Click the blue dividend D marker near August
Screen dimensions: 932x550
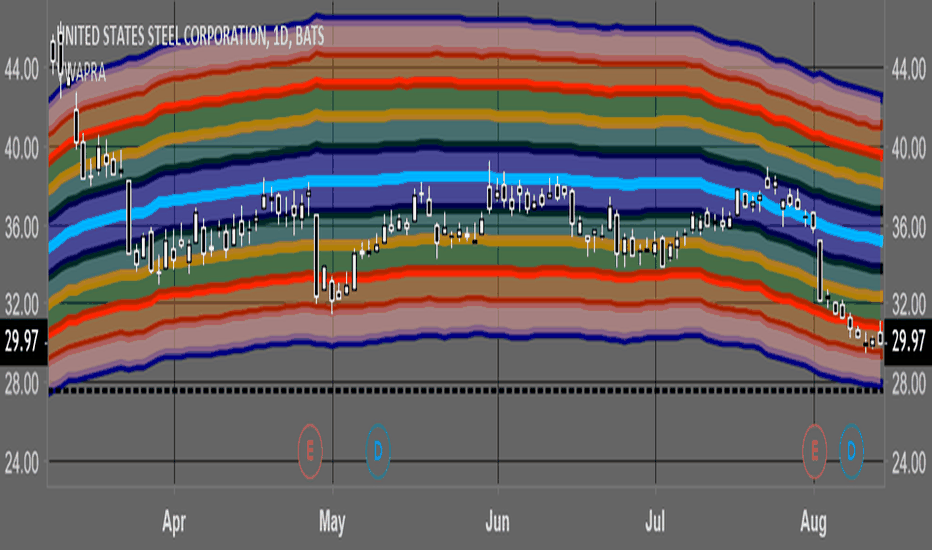tap(851, 451)
